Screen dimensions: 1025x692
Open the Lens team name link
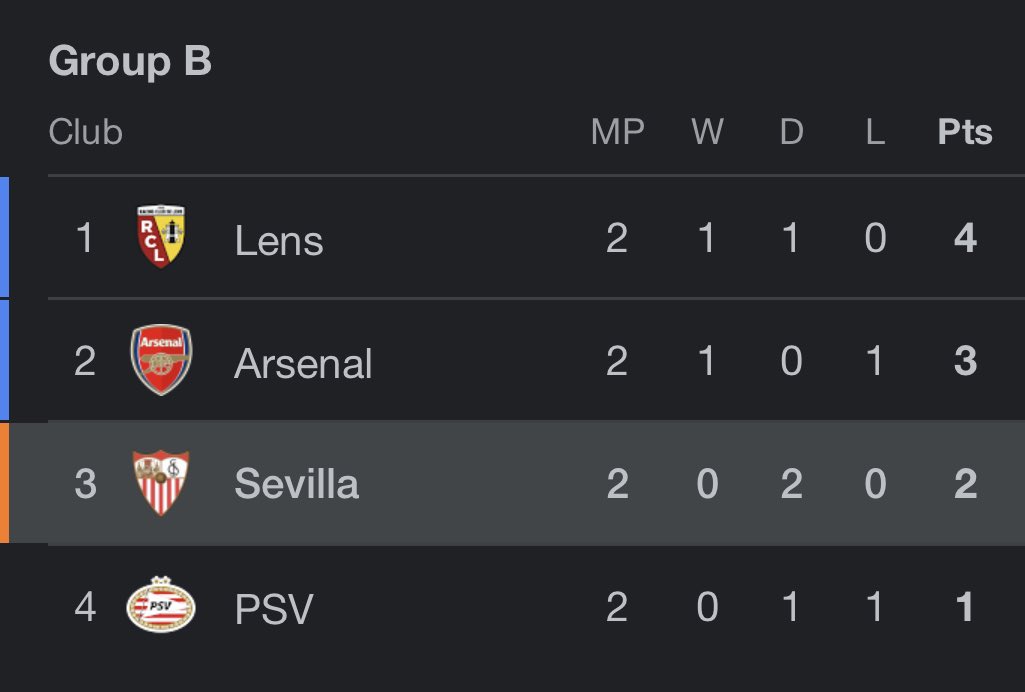[278, 240]
